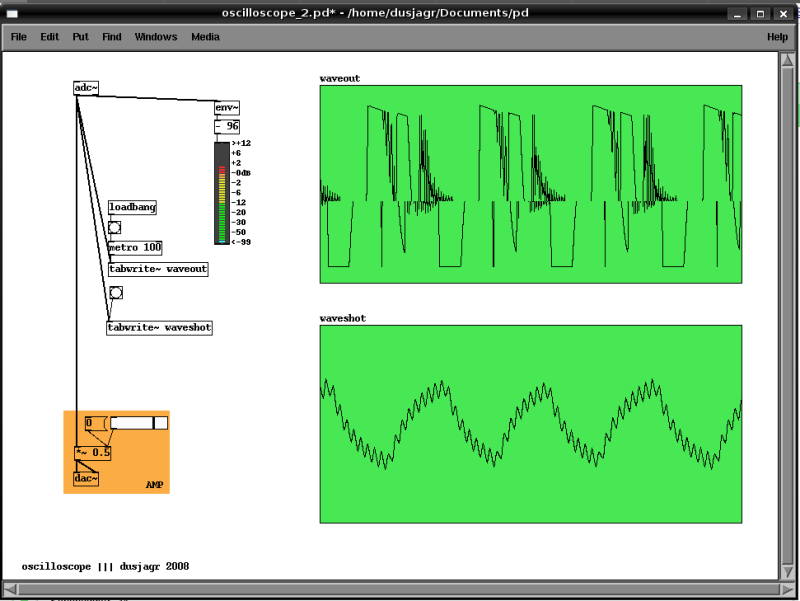This screenshot has height=601, width=800.
Task: Click the number box showing 0
Action: [96, 423]
